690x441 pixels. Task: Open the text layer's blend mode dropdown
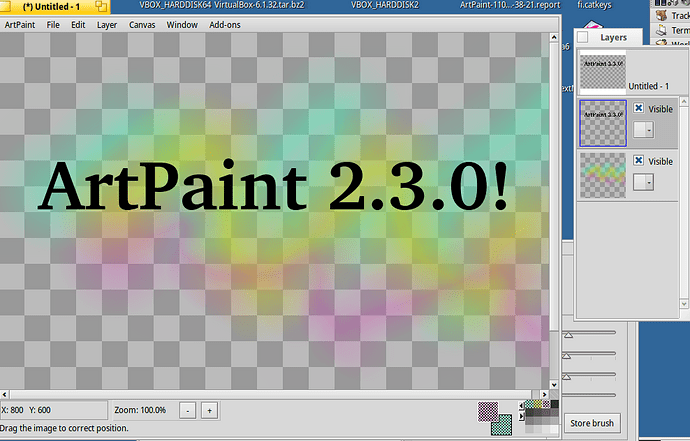pos(643,130)
